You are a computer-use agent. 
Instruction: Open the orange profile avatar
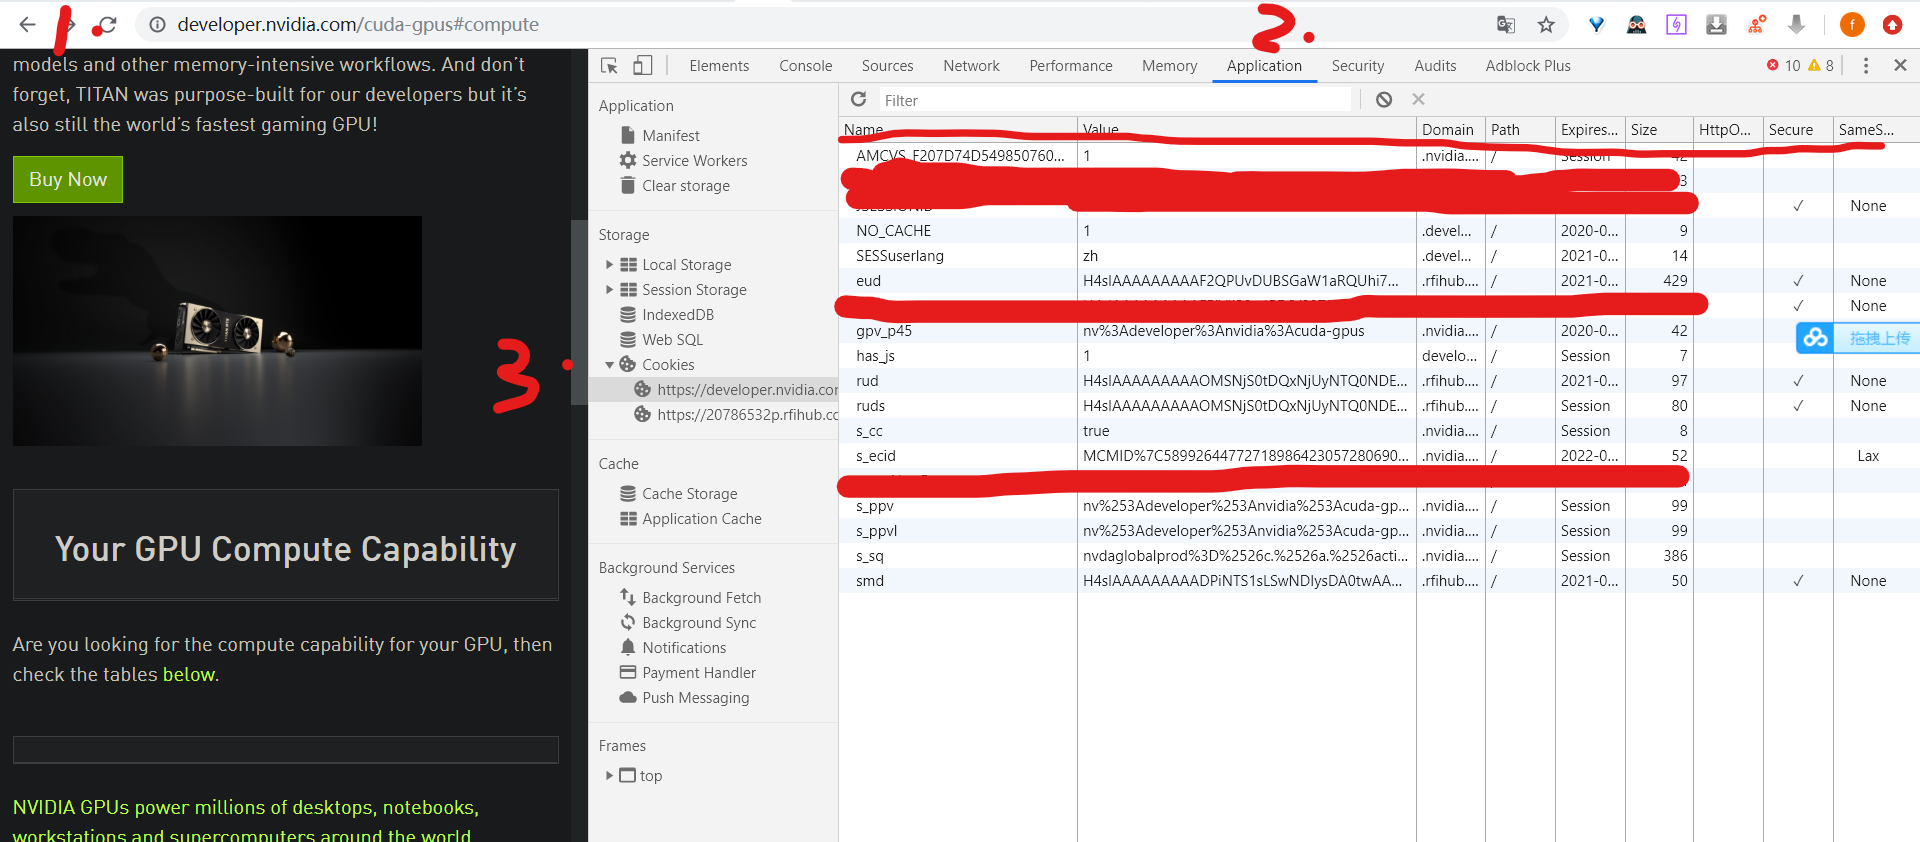1852,25
